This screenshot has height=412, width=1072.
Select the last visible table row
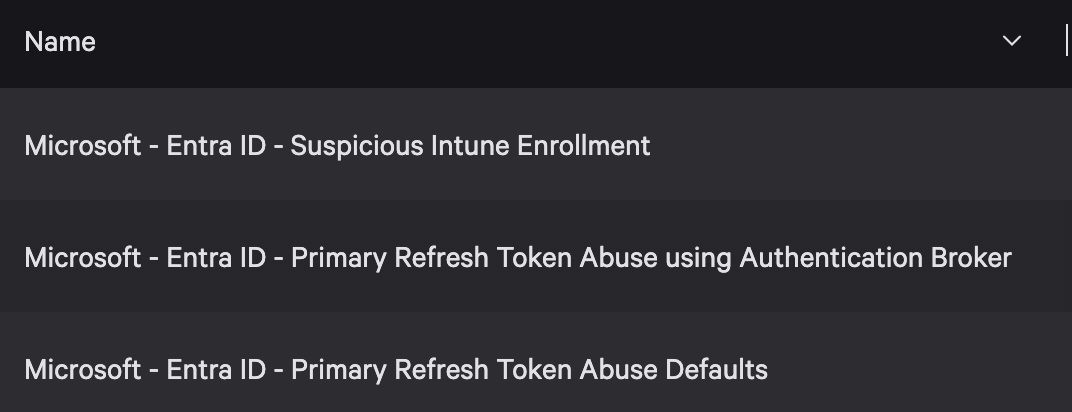click(x=536, y=362)
